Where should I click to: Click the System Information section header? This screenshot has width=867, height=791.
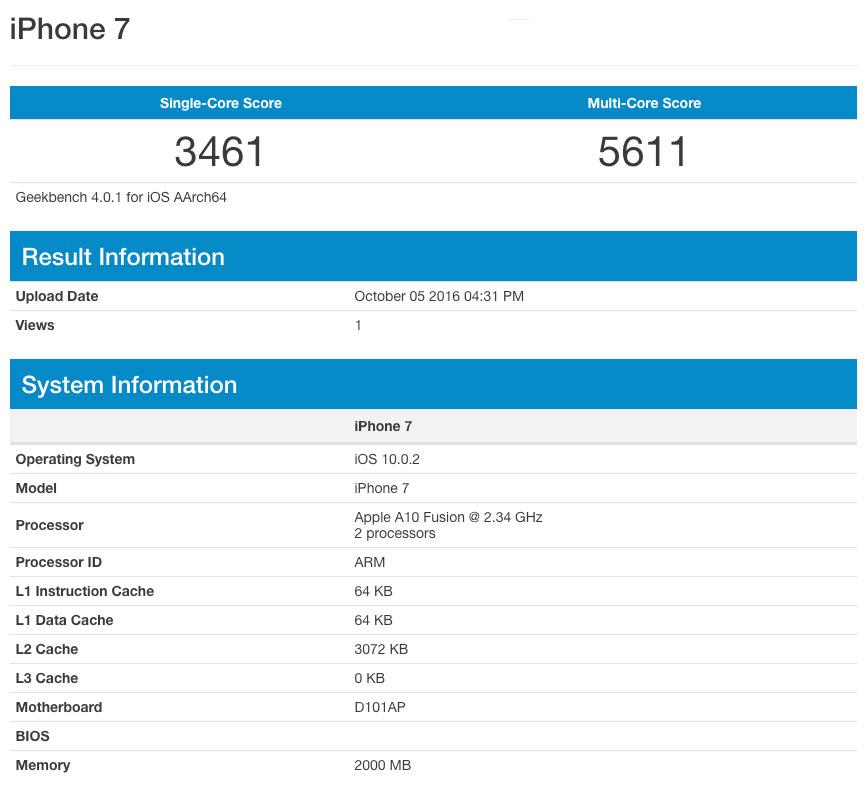(x=129, y=385)
